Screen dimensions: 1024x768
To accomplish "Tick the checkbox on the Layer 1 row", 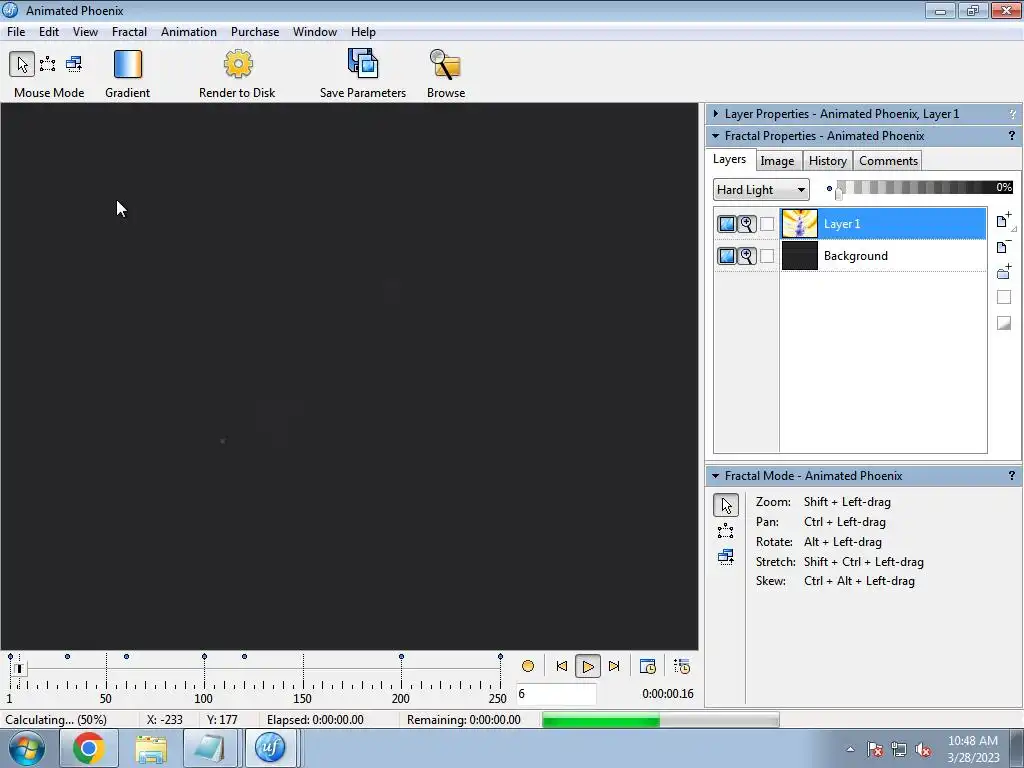I will coord(767,224).
